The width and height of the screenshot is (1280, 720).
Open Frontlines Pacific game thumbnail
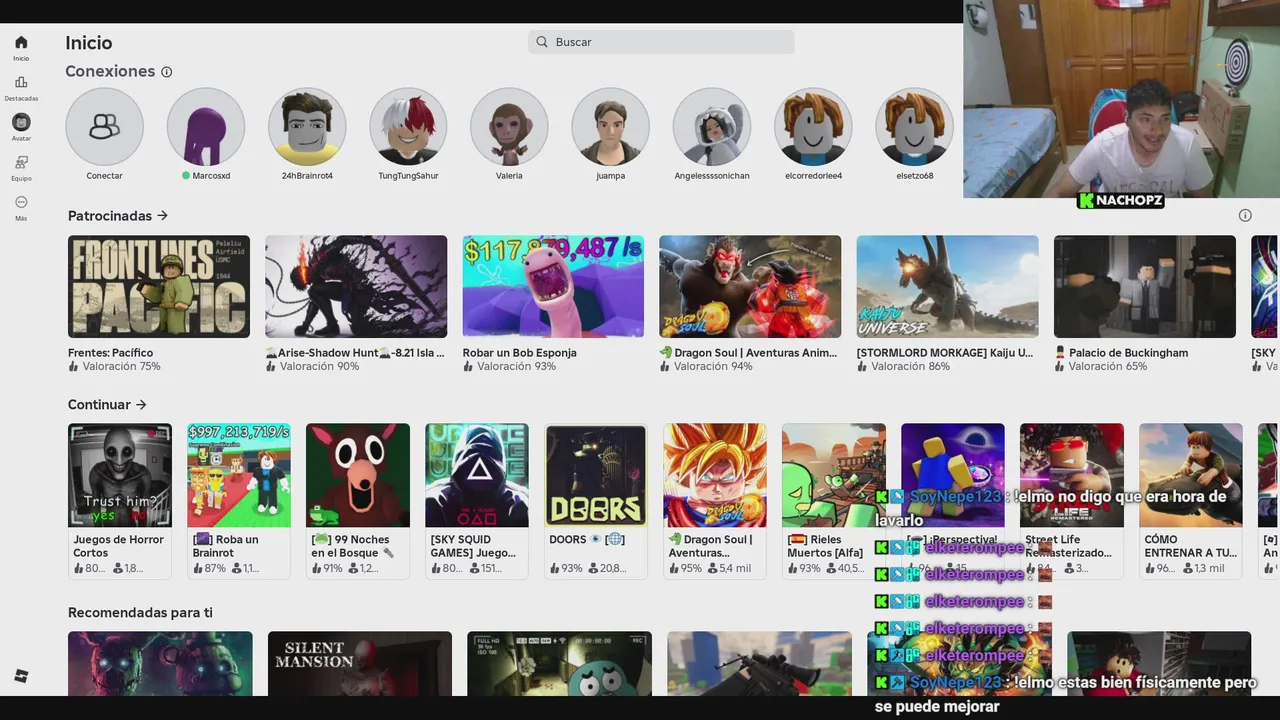[159, 287]
